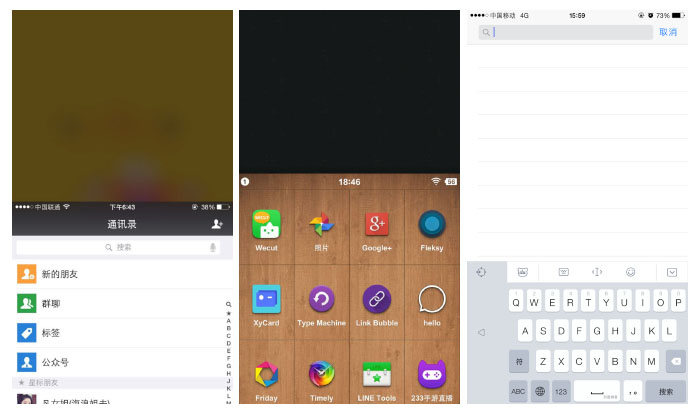Open 新的朋友 in the contacts list
Image resolution: width=700 pixels, height=415 pixels.
point(122,275)
